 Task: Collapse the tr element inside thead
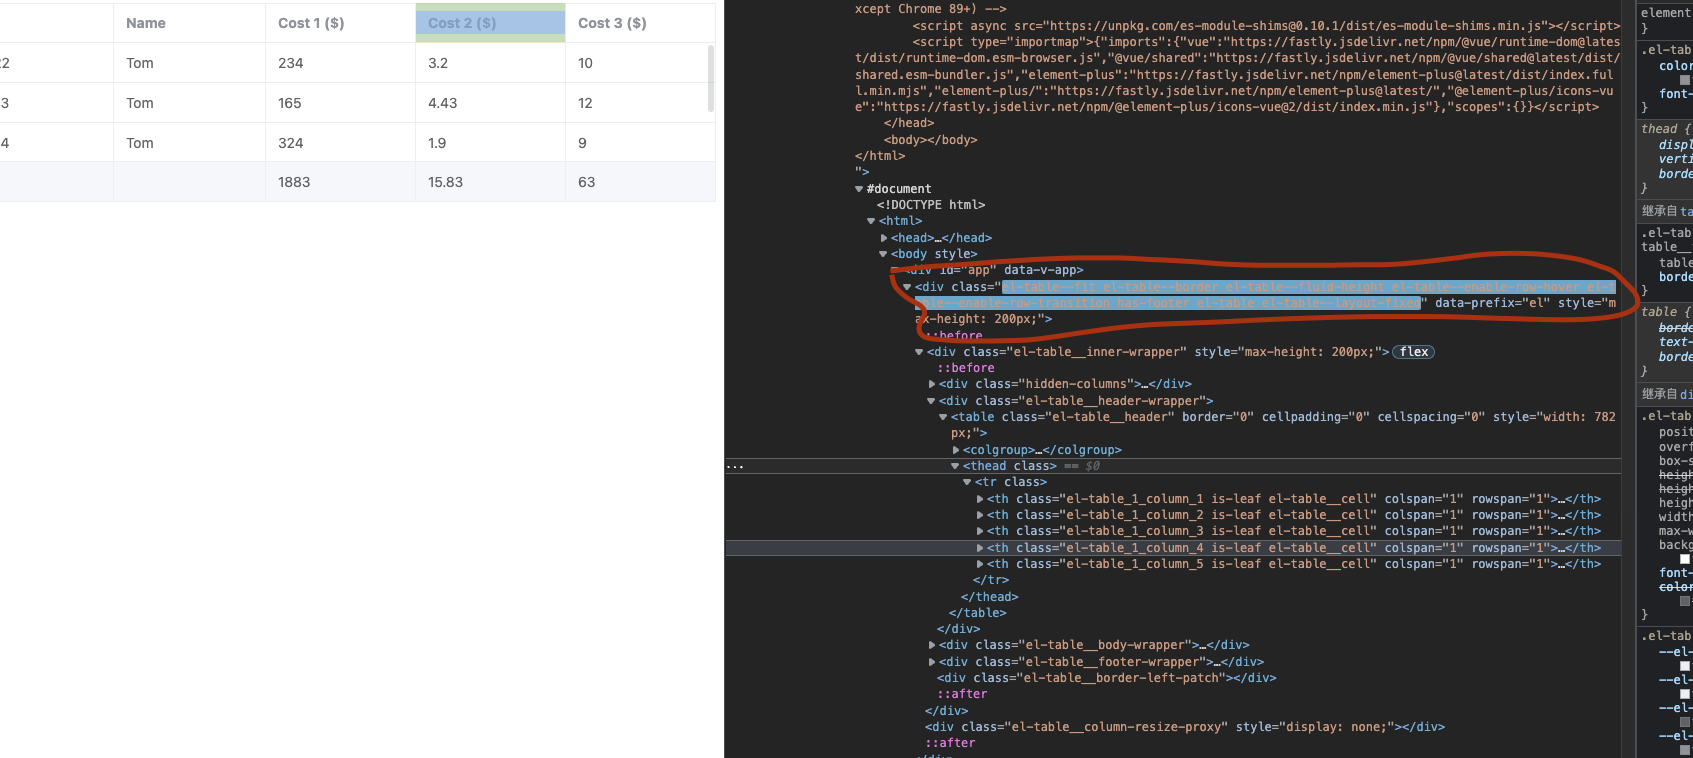(967, 482)
